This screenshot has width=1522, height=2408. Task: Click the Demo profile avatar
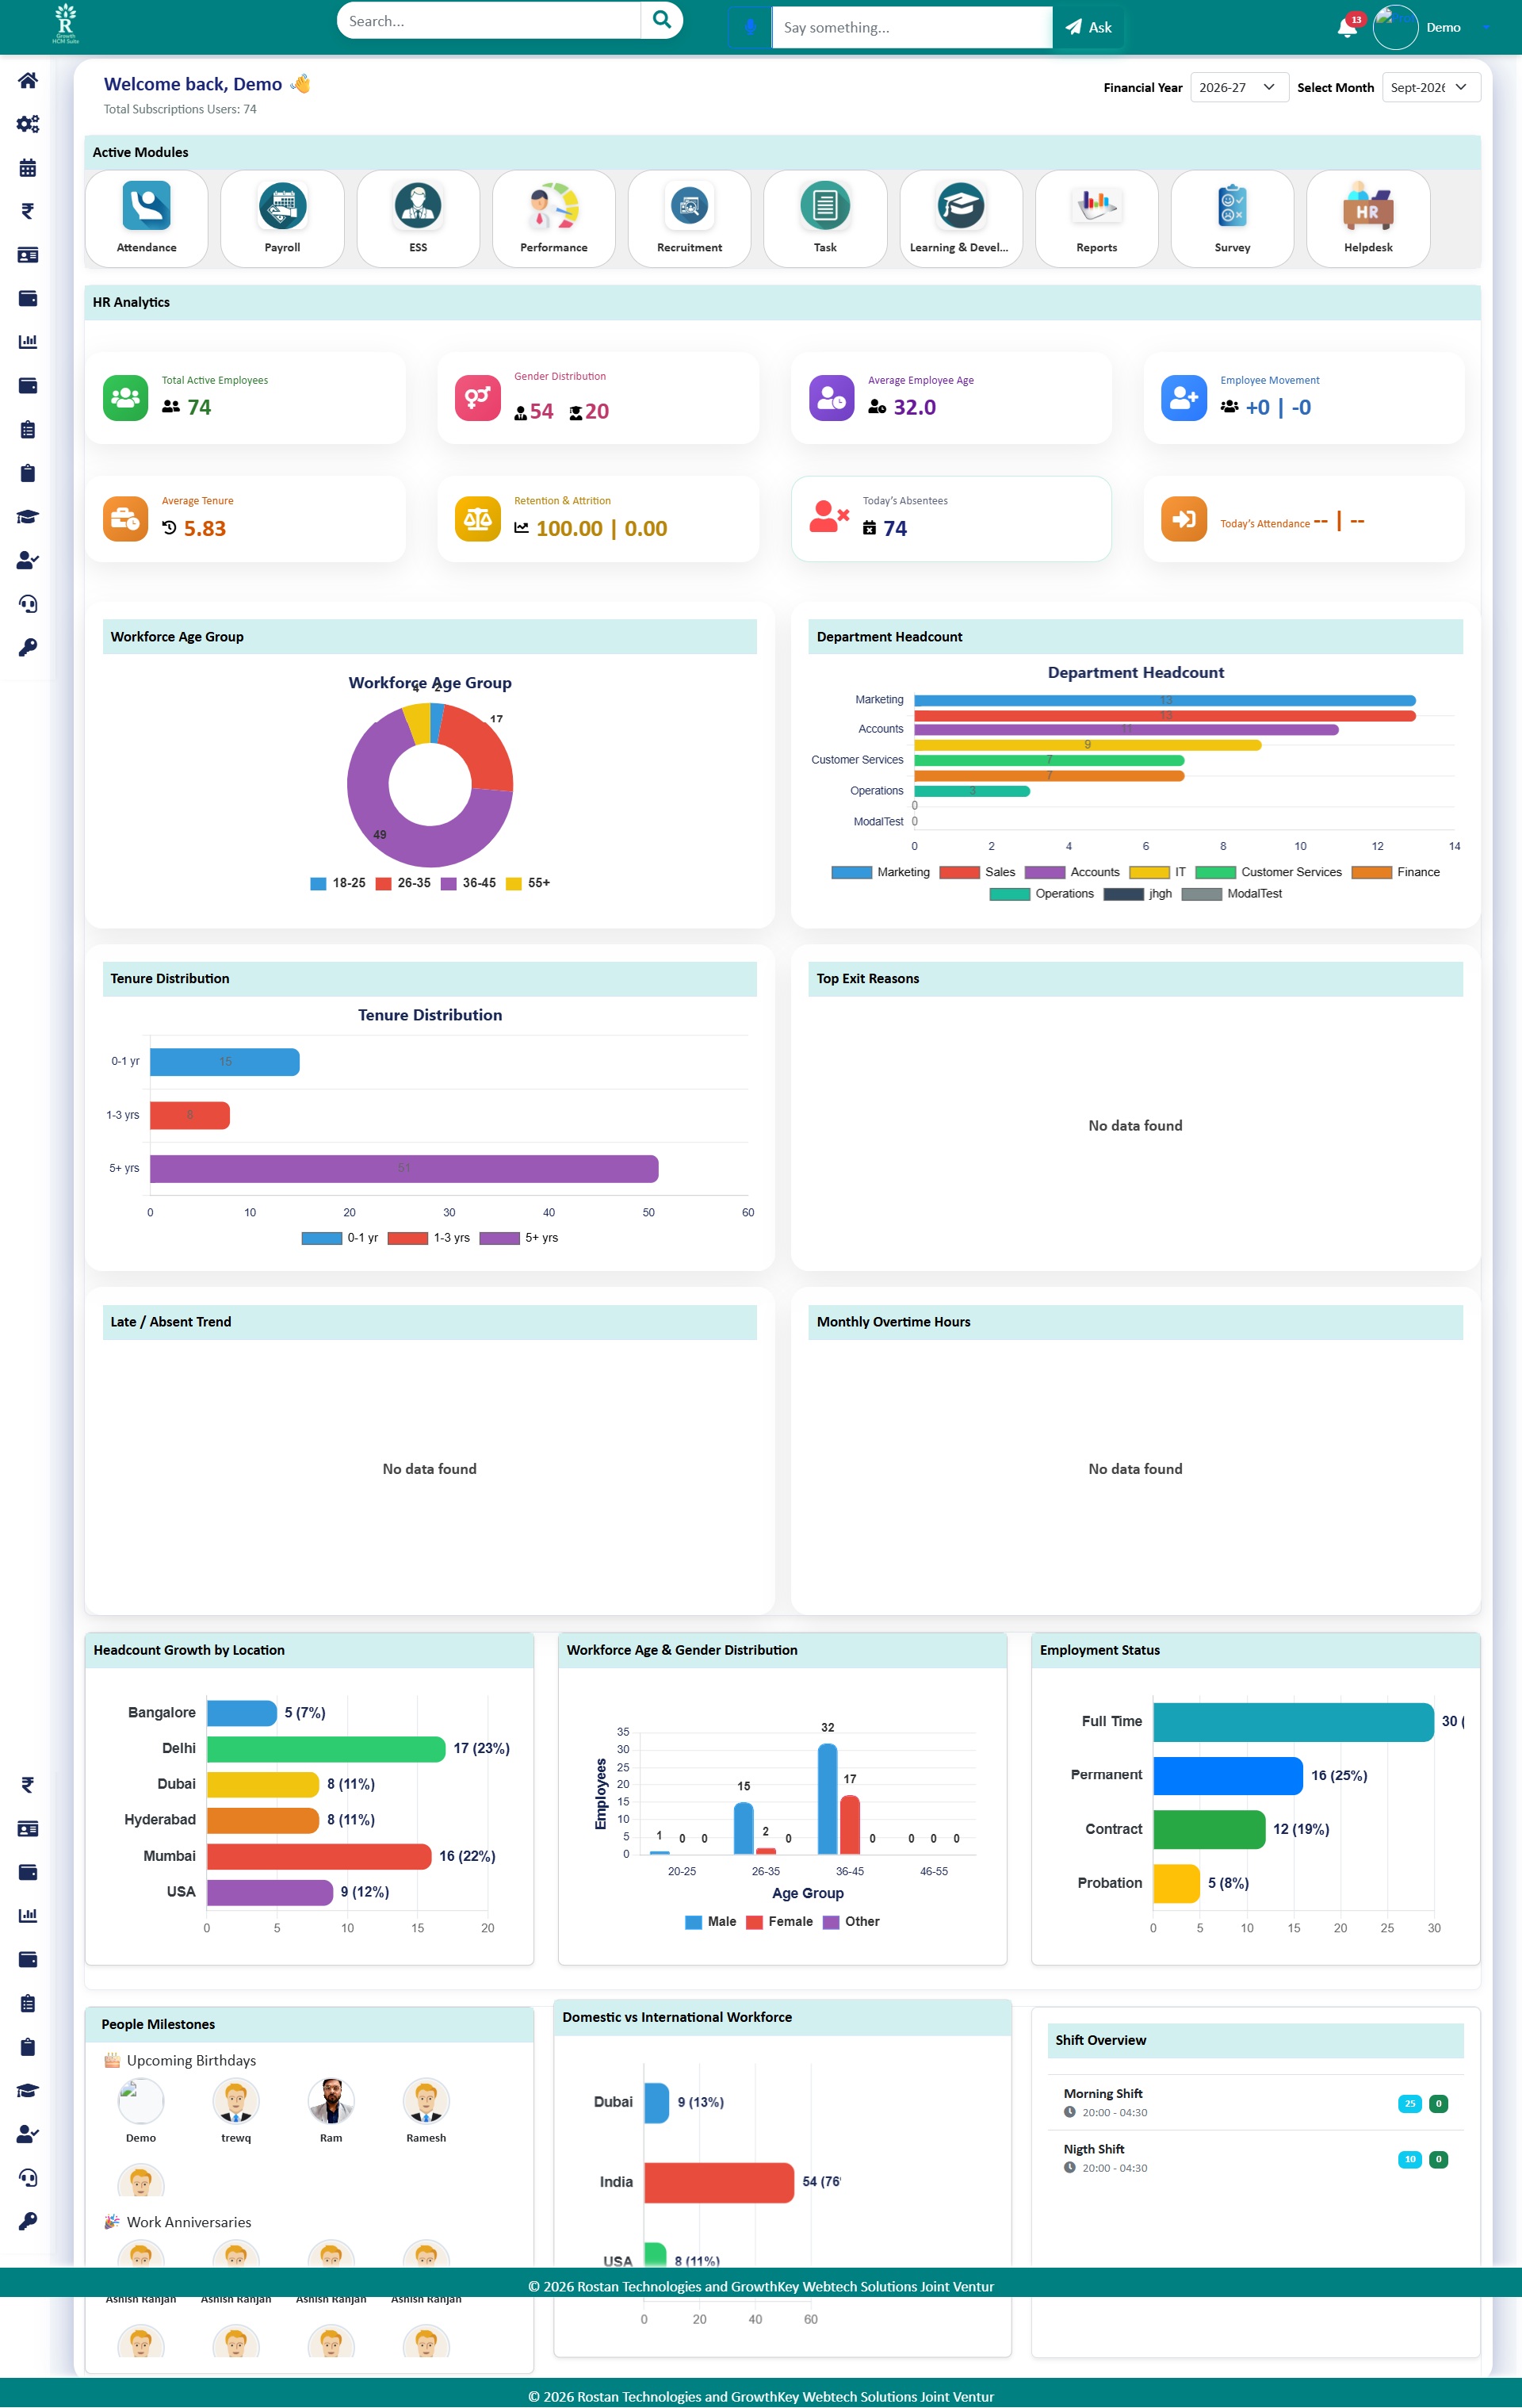[x=1395, y=27]
